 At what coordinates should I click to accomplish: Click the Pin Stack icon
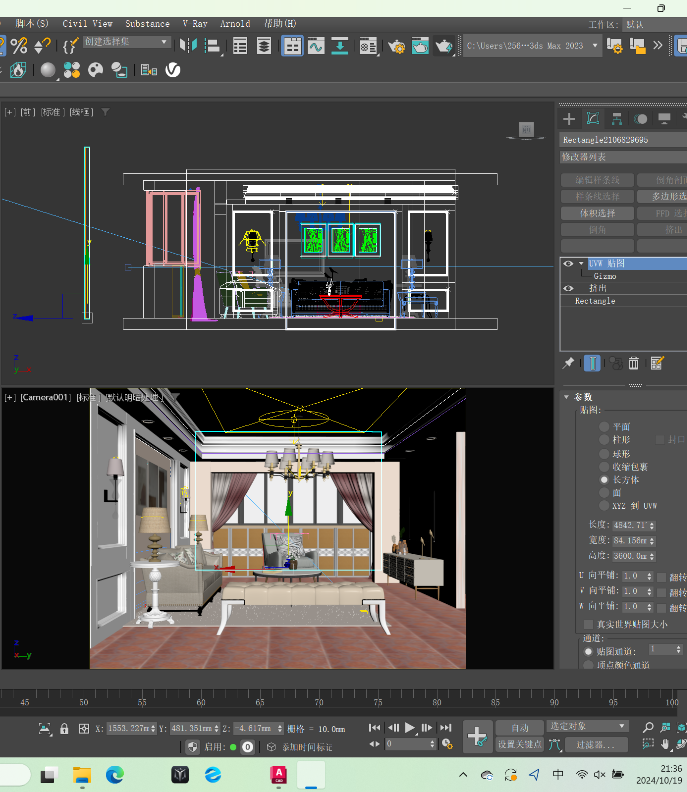point(569,363)
